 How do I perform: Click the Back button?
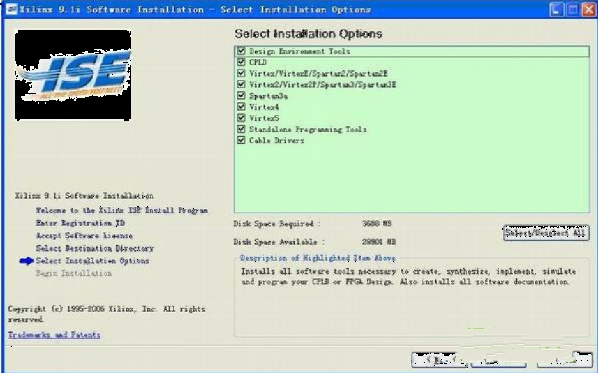439,360
